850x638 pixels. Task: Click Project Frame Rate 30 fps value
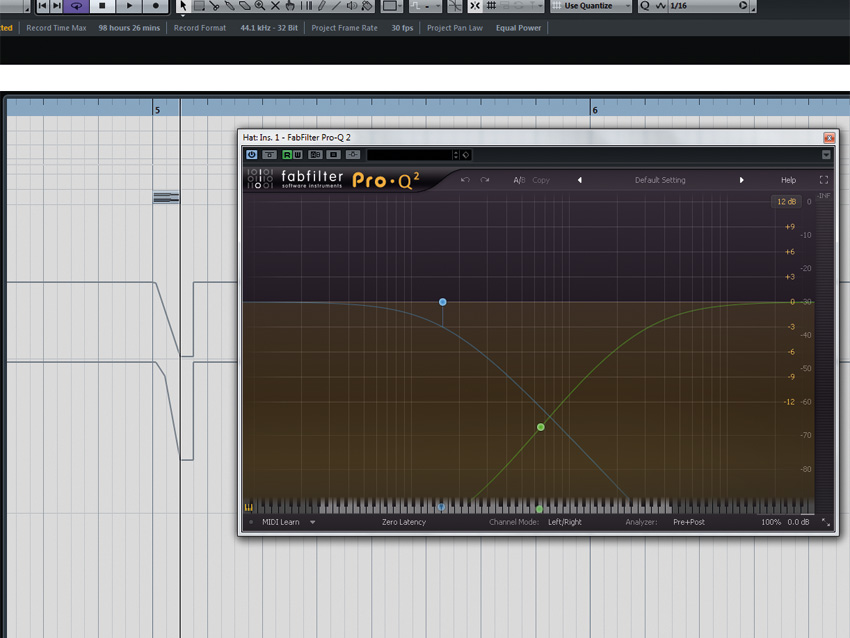coord(402,28)
